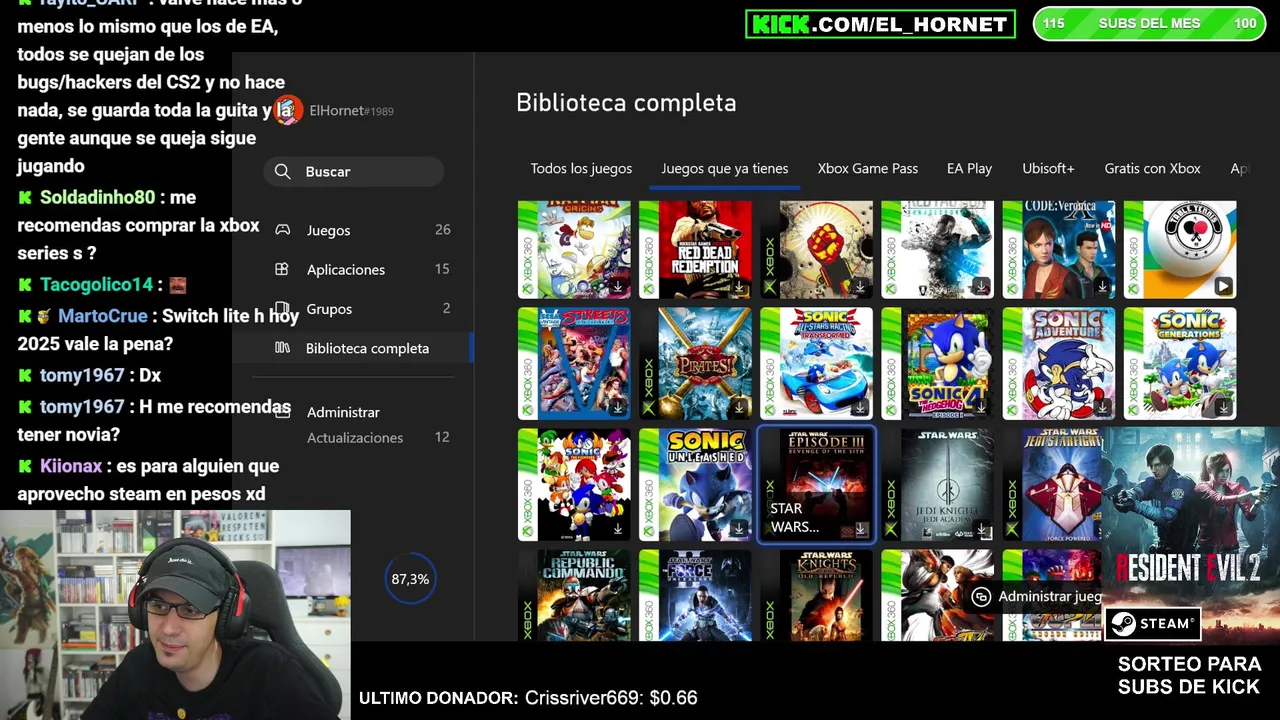Click play icon on table tennis tile
This screenshot has width=1280, height=720.
point(1223,287)
